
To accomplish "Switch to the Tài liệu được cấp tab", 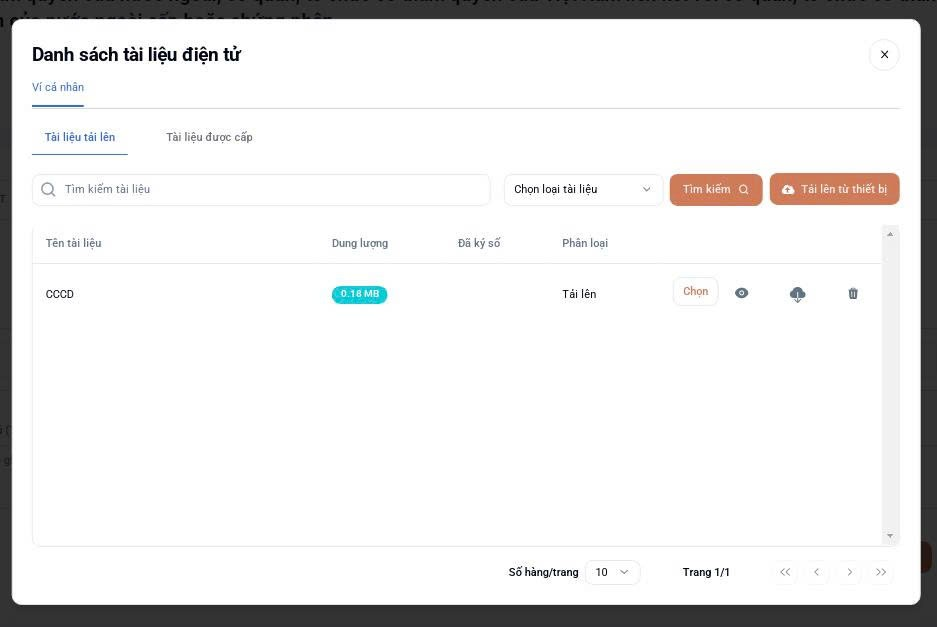I will click(x=209, y=137).
